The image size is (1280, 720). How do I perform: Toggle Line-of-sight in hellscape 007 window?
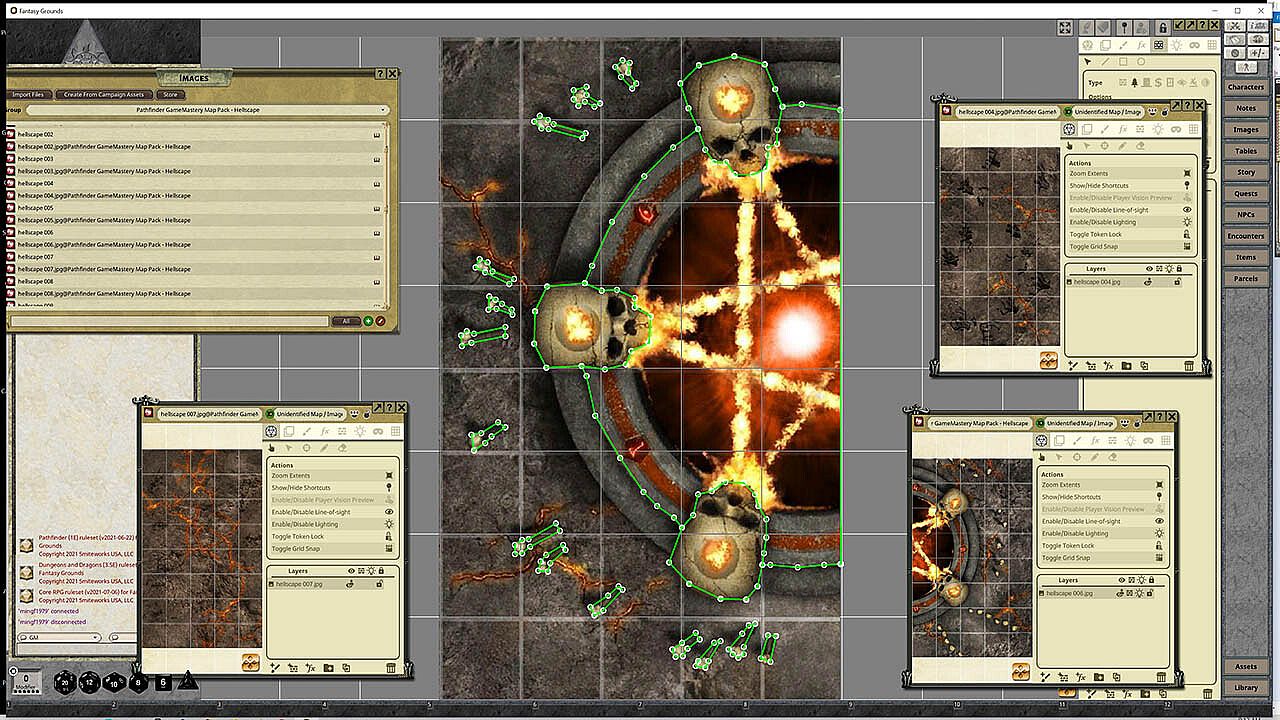[333, 512]
